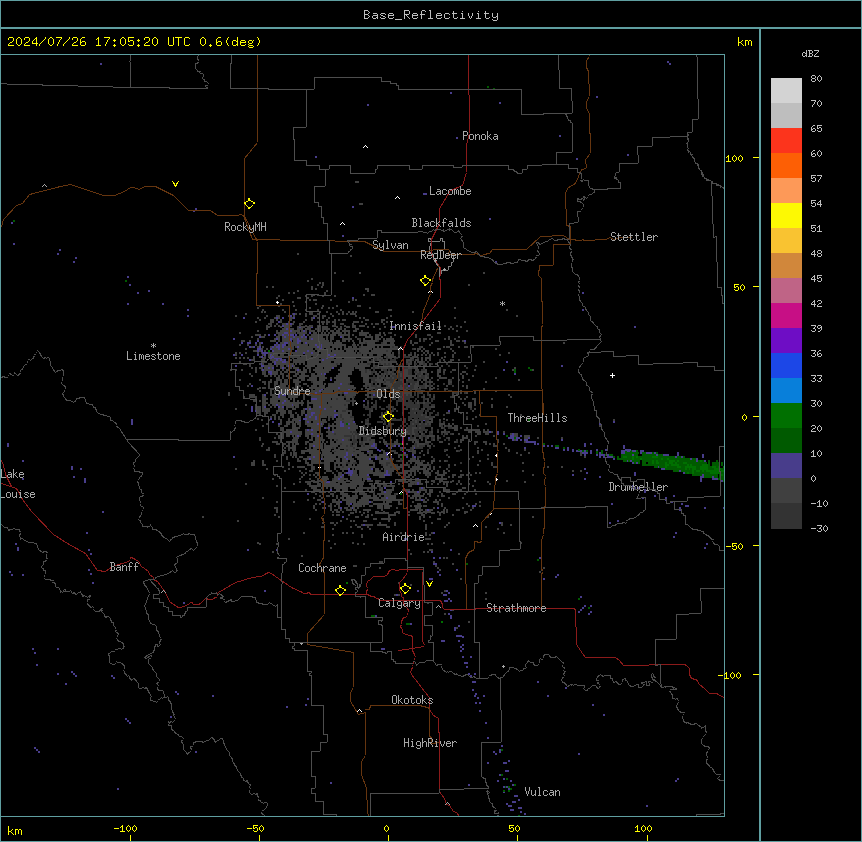Click the Airdrie city label
Viewport: 862px width, 842px height.
point(404,537)
